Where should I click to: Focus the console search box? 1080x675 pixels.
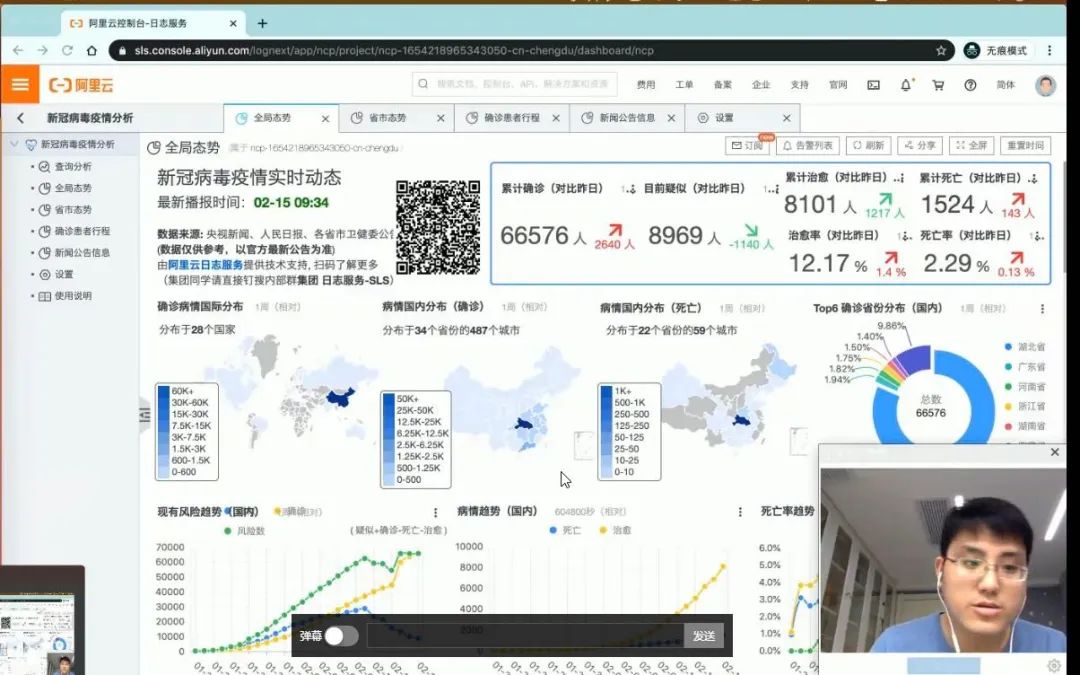(x=515, y=84)
